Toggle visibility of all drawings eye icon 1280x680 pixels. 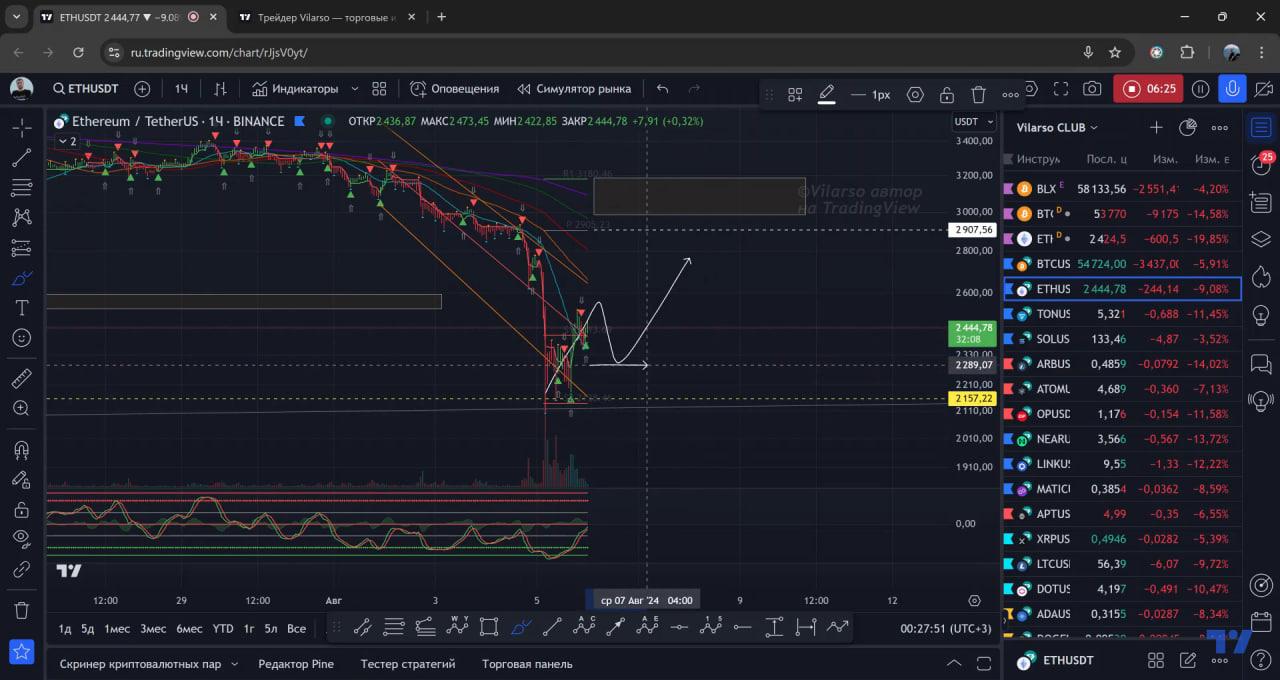coord(21,538)
